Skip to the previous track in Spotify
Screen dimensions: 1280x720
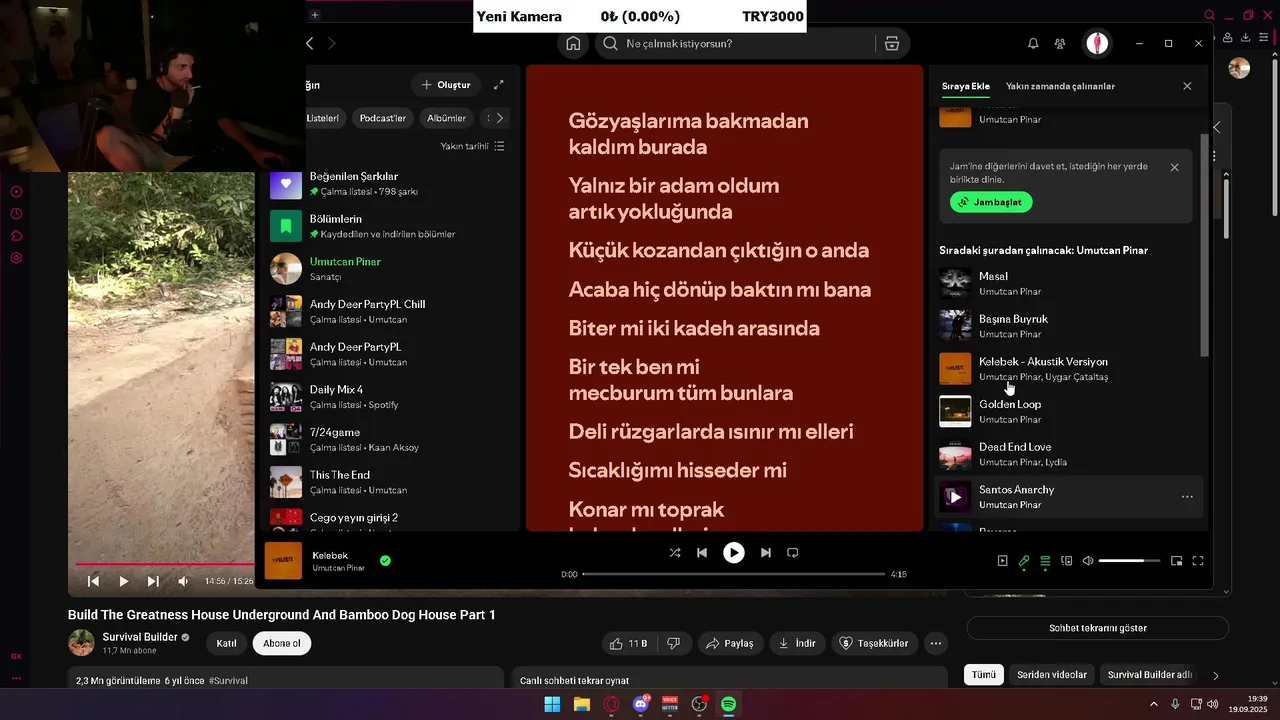pos(702,552)
